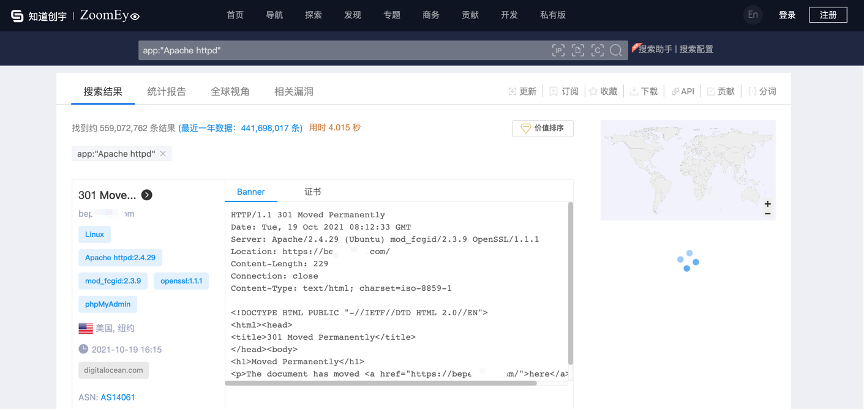This screenshot has width=864, height=410.
Task: Click the banner horizontal scrollbar
Action: [381, 383]
